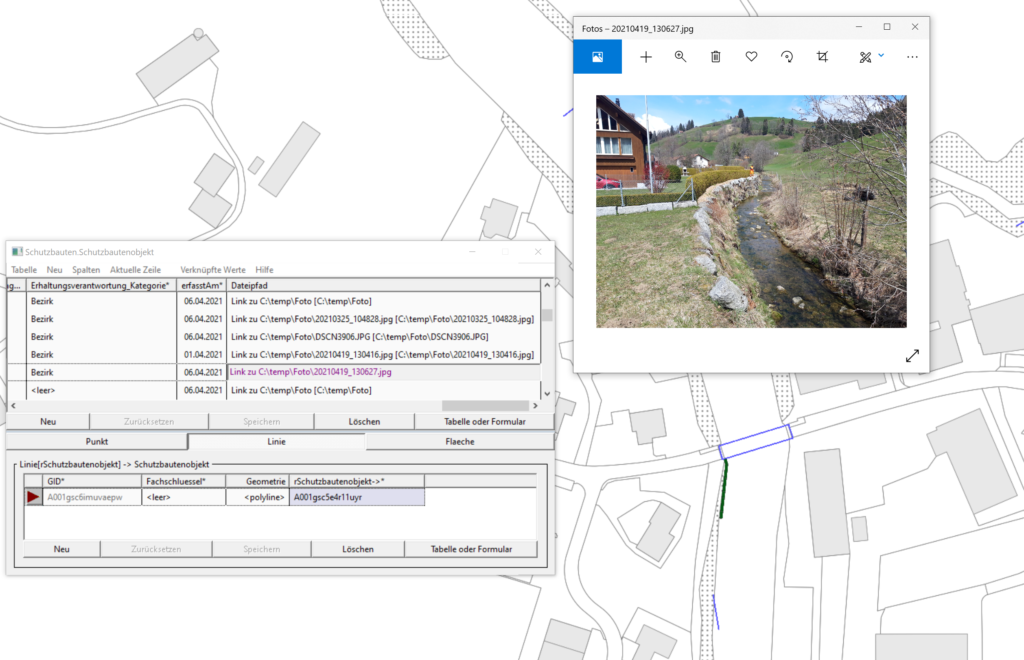Open the Neu menu in menu bar
Viewport: 1024px width, 660px height.
[54, 270]
